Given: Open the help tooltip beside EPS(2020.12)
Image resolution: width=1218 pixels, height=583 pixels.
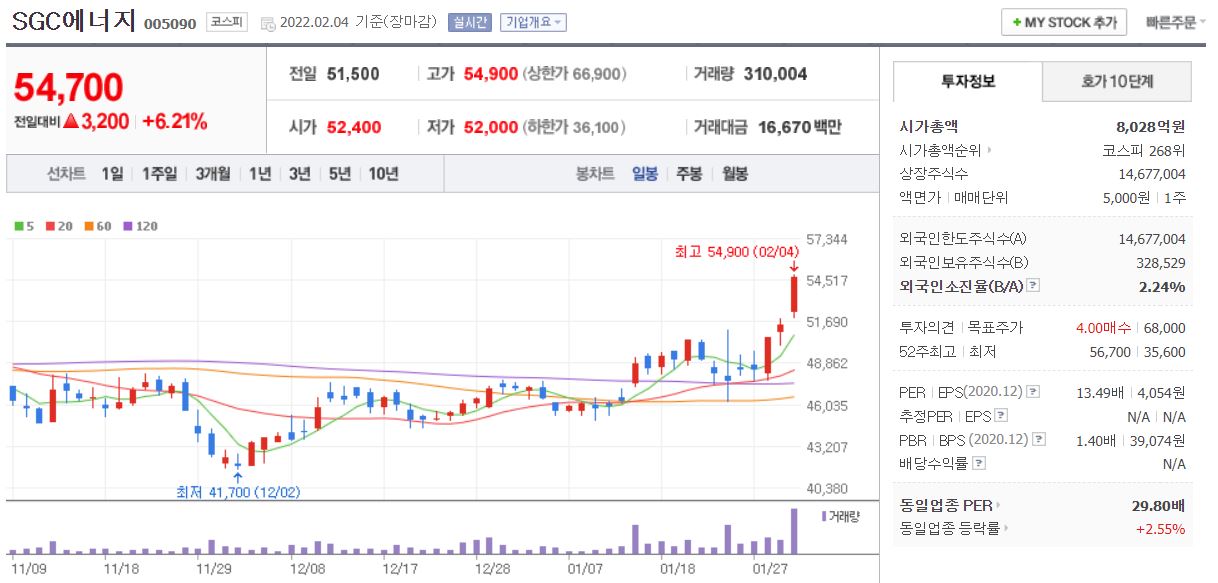Looking at the screenshot, I should pos(1033,391).
